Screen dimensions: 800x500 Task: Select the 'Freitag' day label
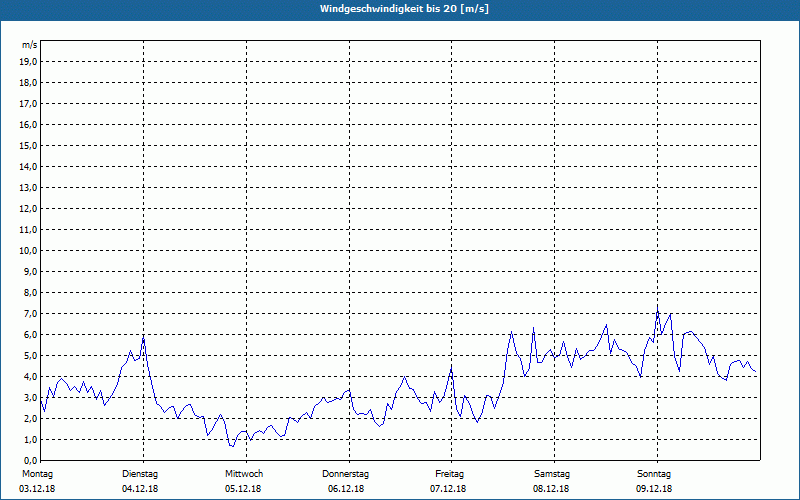tap(449, 474)
